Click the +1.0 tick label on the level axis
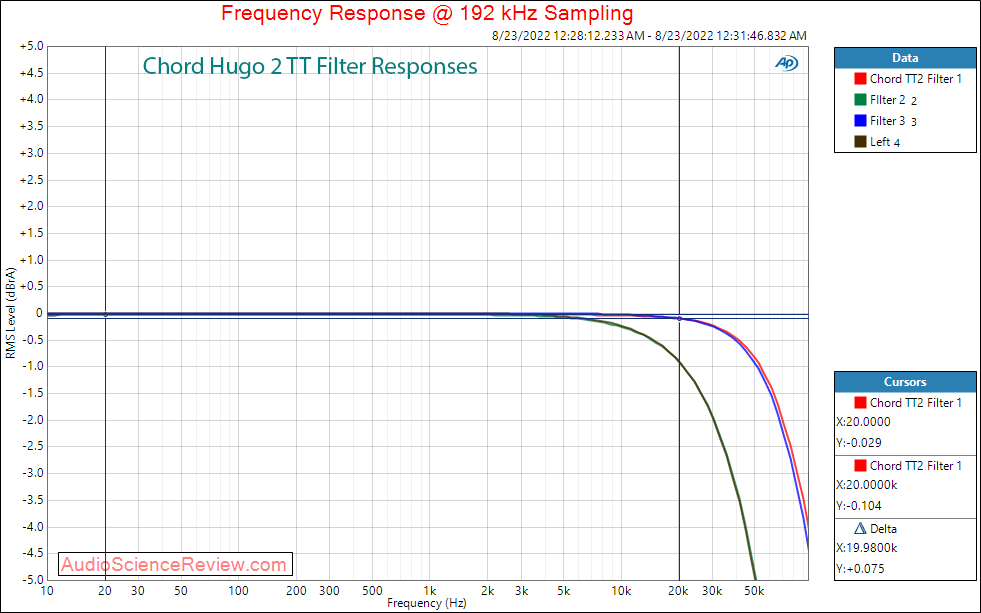 32,260
